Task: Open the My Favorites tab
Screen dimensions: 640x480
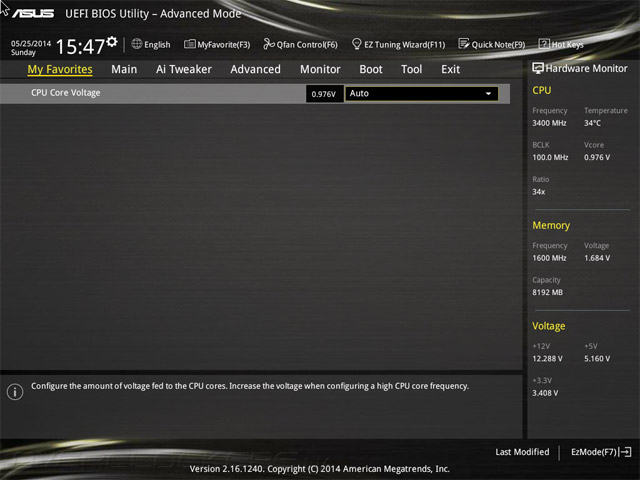Action: (60, 69)
